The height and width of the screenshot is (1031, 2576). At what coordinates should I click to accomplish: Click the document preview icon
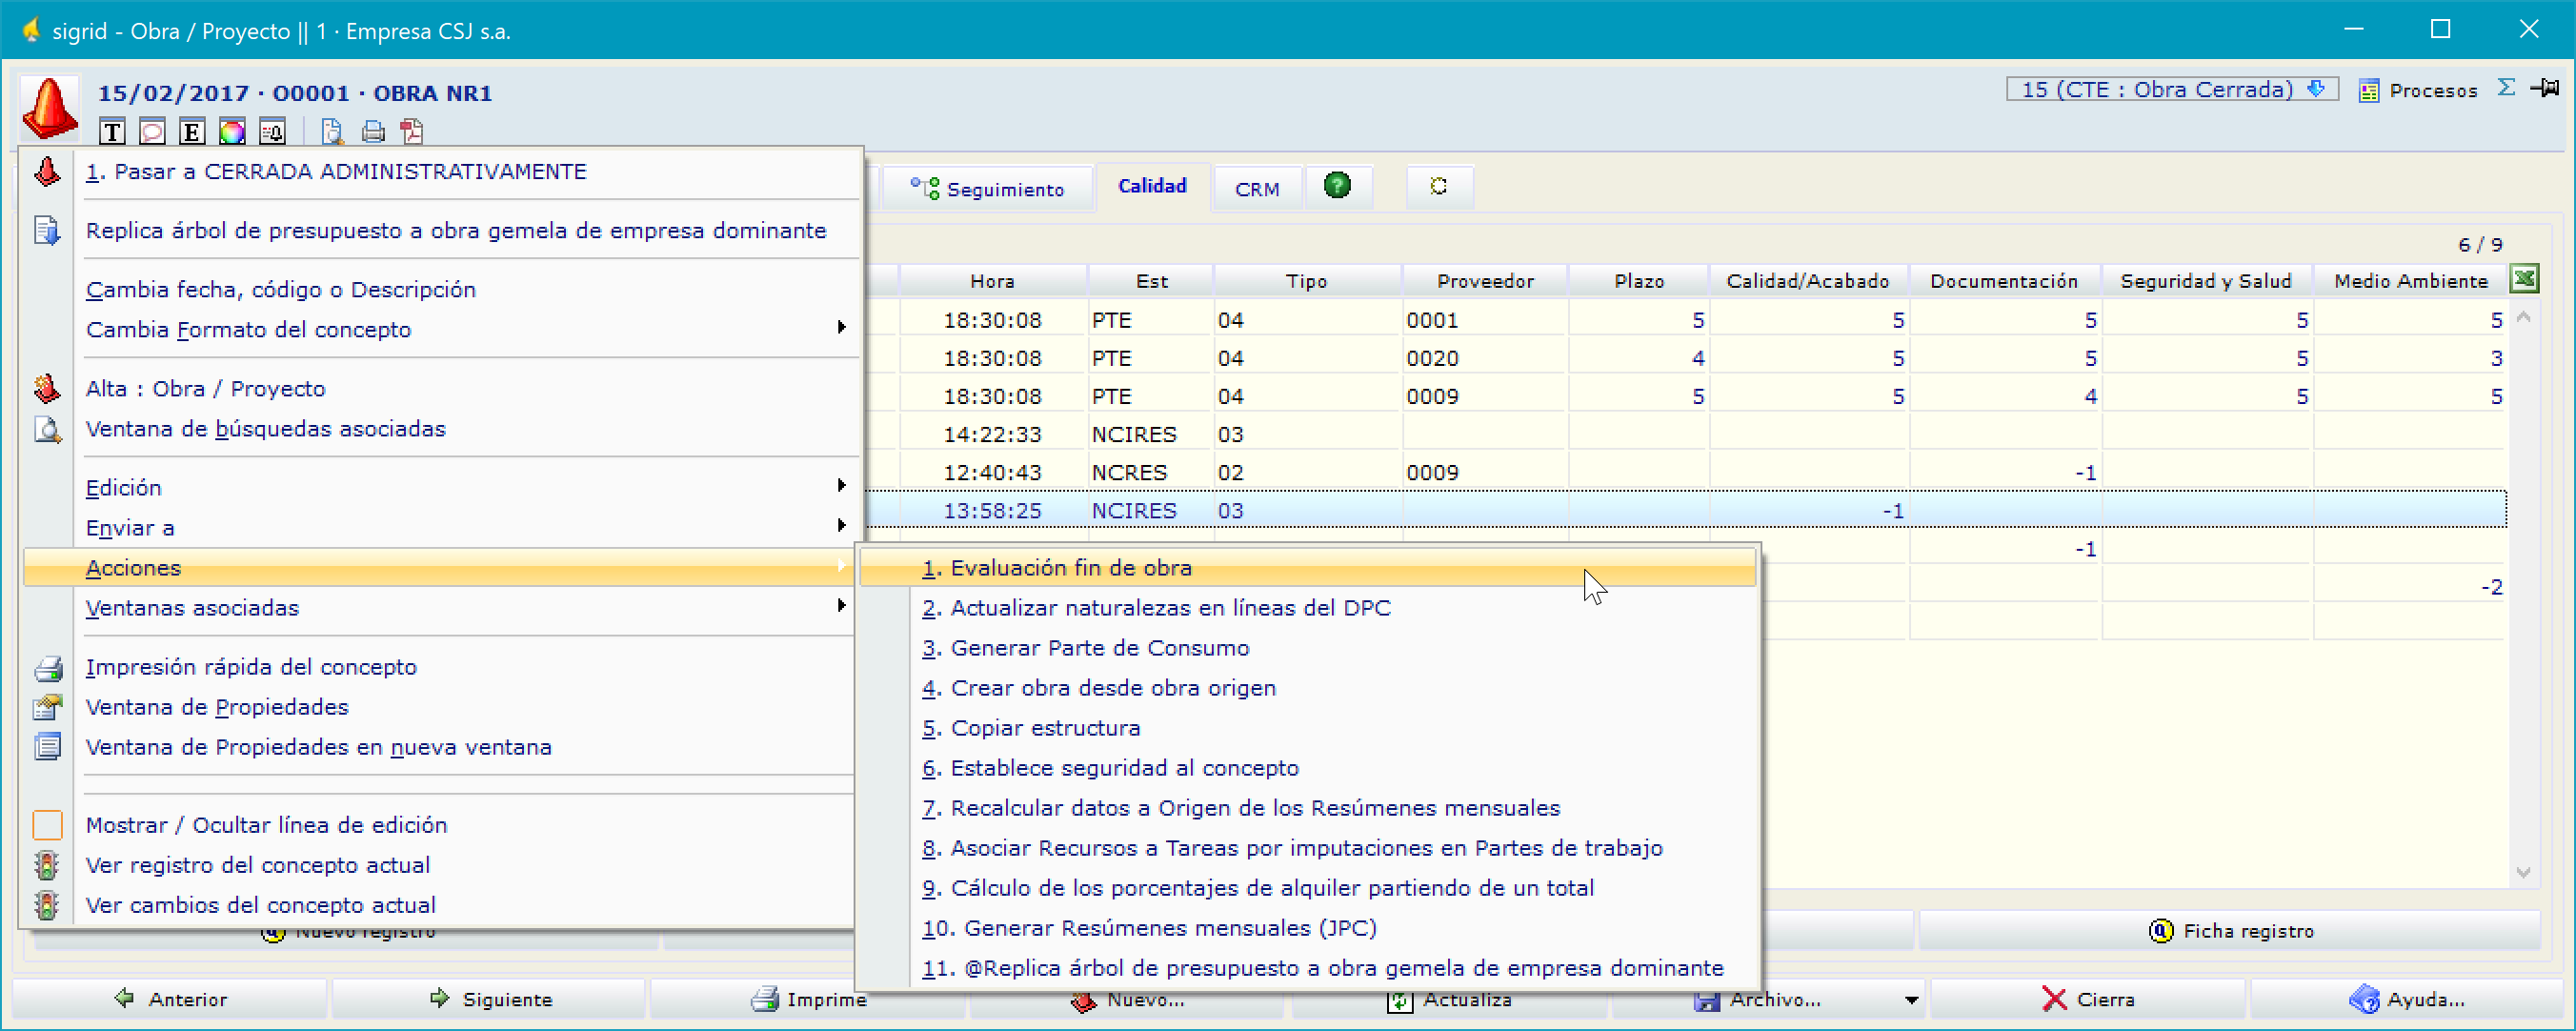(332, 131)
